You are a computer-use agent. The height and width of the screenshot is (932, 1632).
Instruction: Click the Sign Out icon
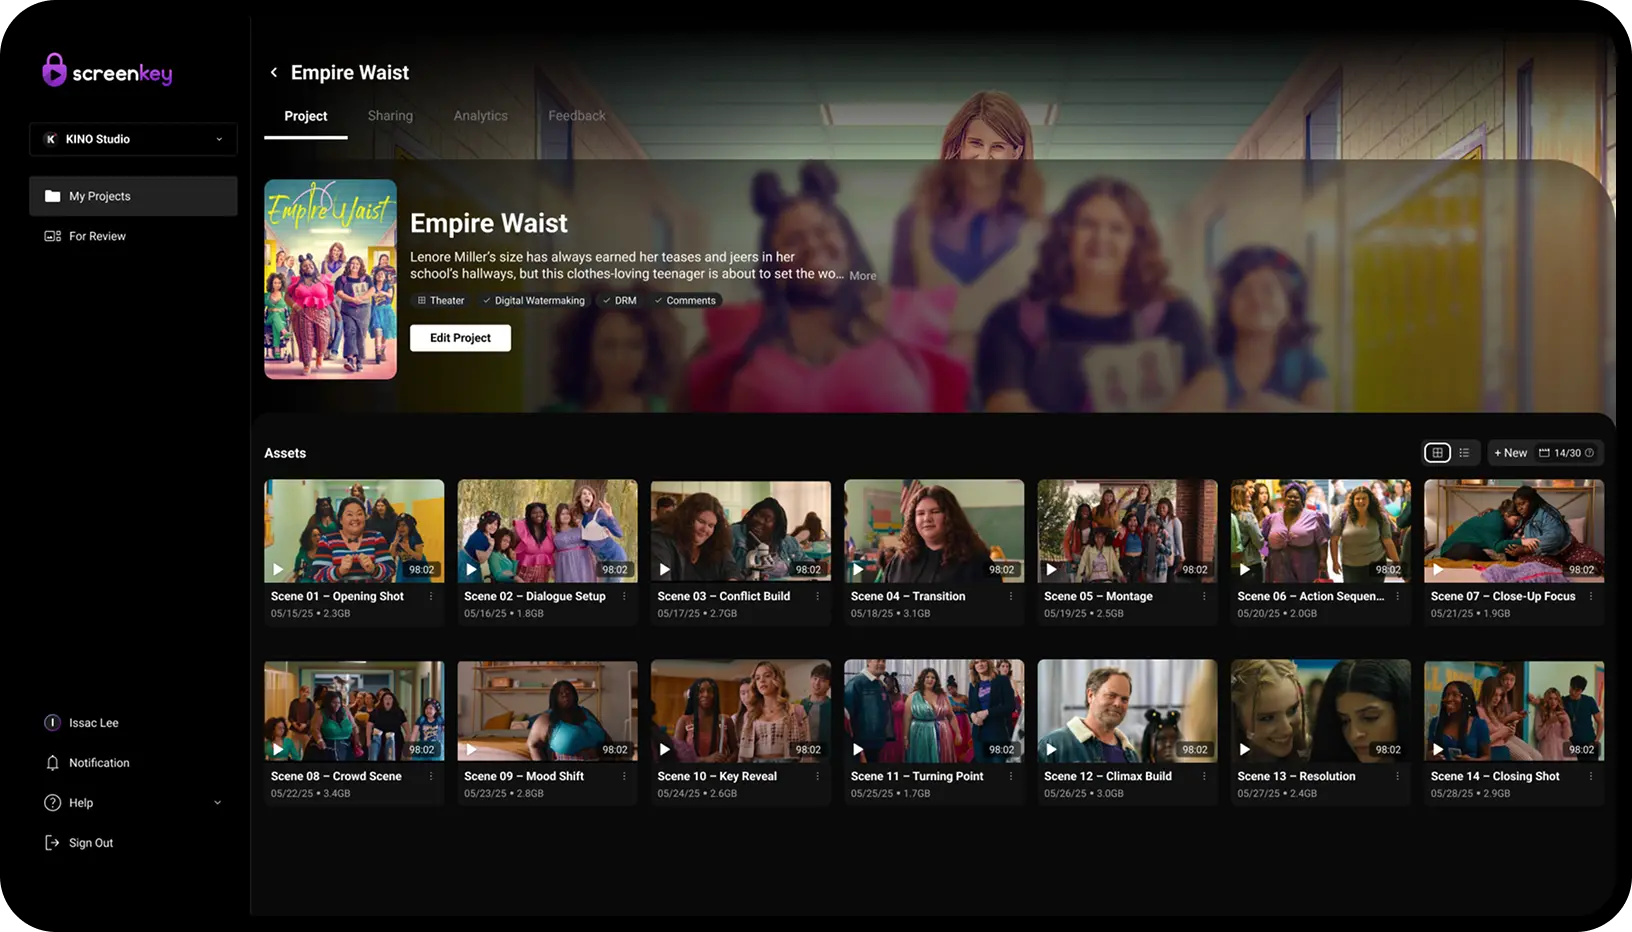pyautogui.click(x=53, y=843)
